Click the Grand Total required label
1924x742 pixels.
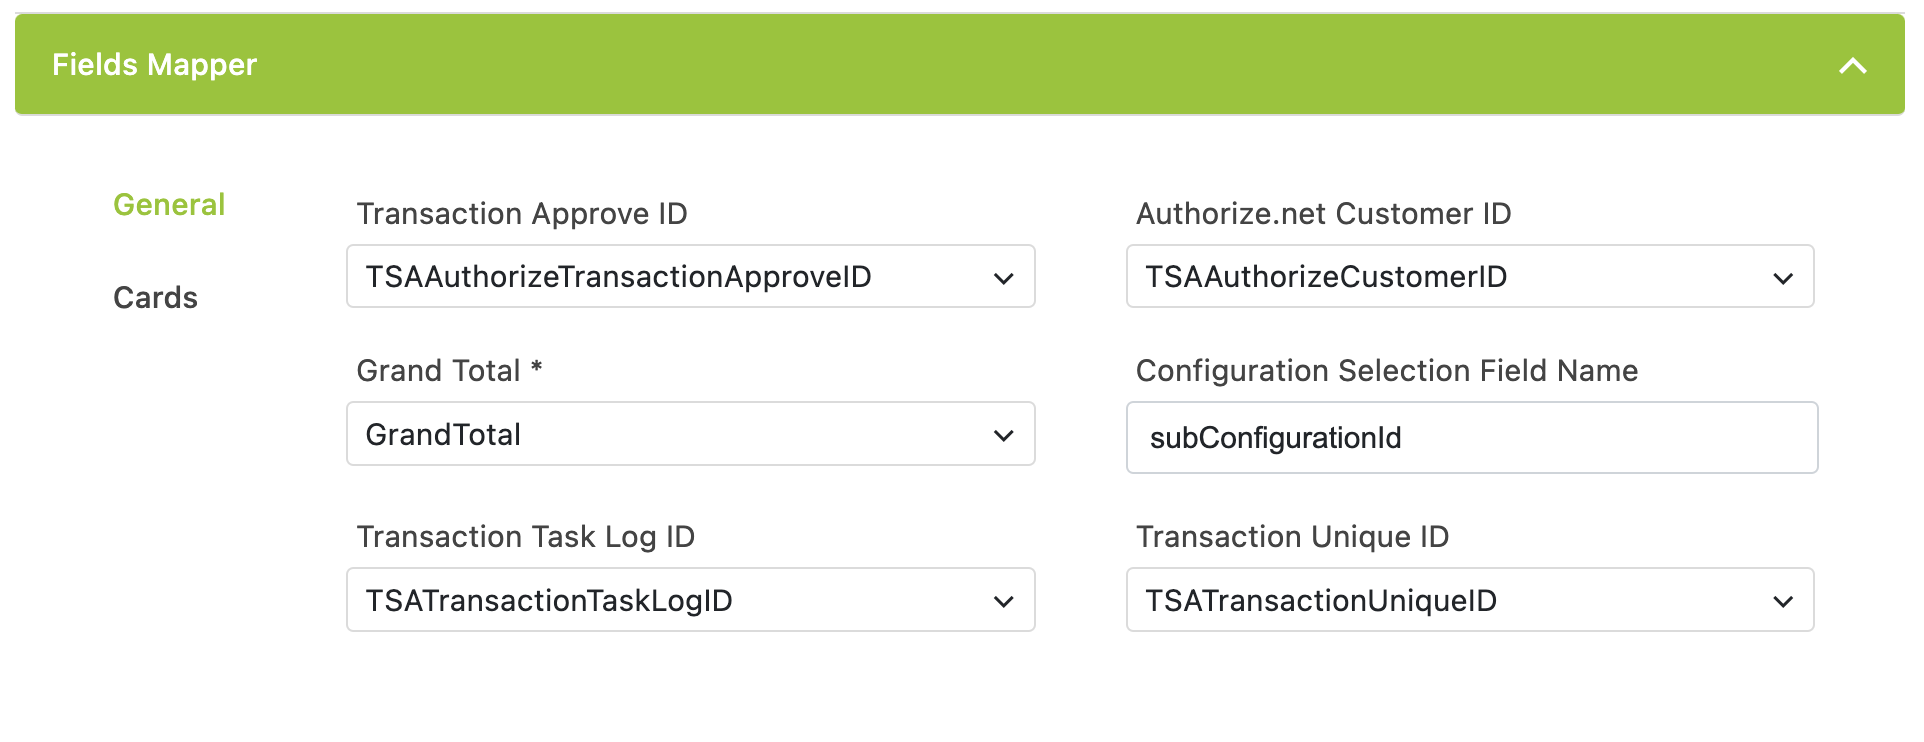click(x=450, y=371)
